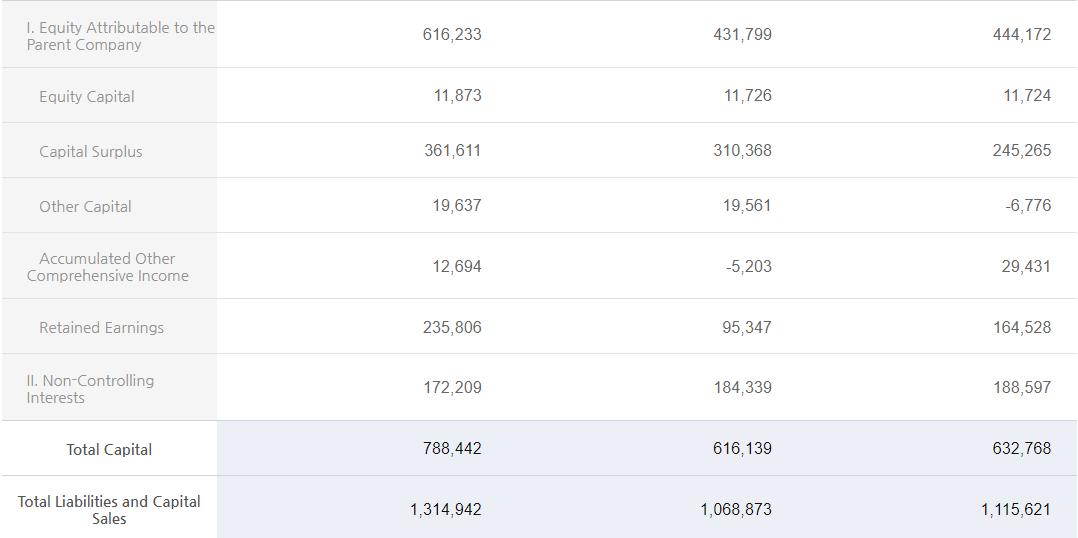Screen dimensions: 1078x538
Task: Click the value 788,442 in Total Capital
Action: (452, 449)
